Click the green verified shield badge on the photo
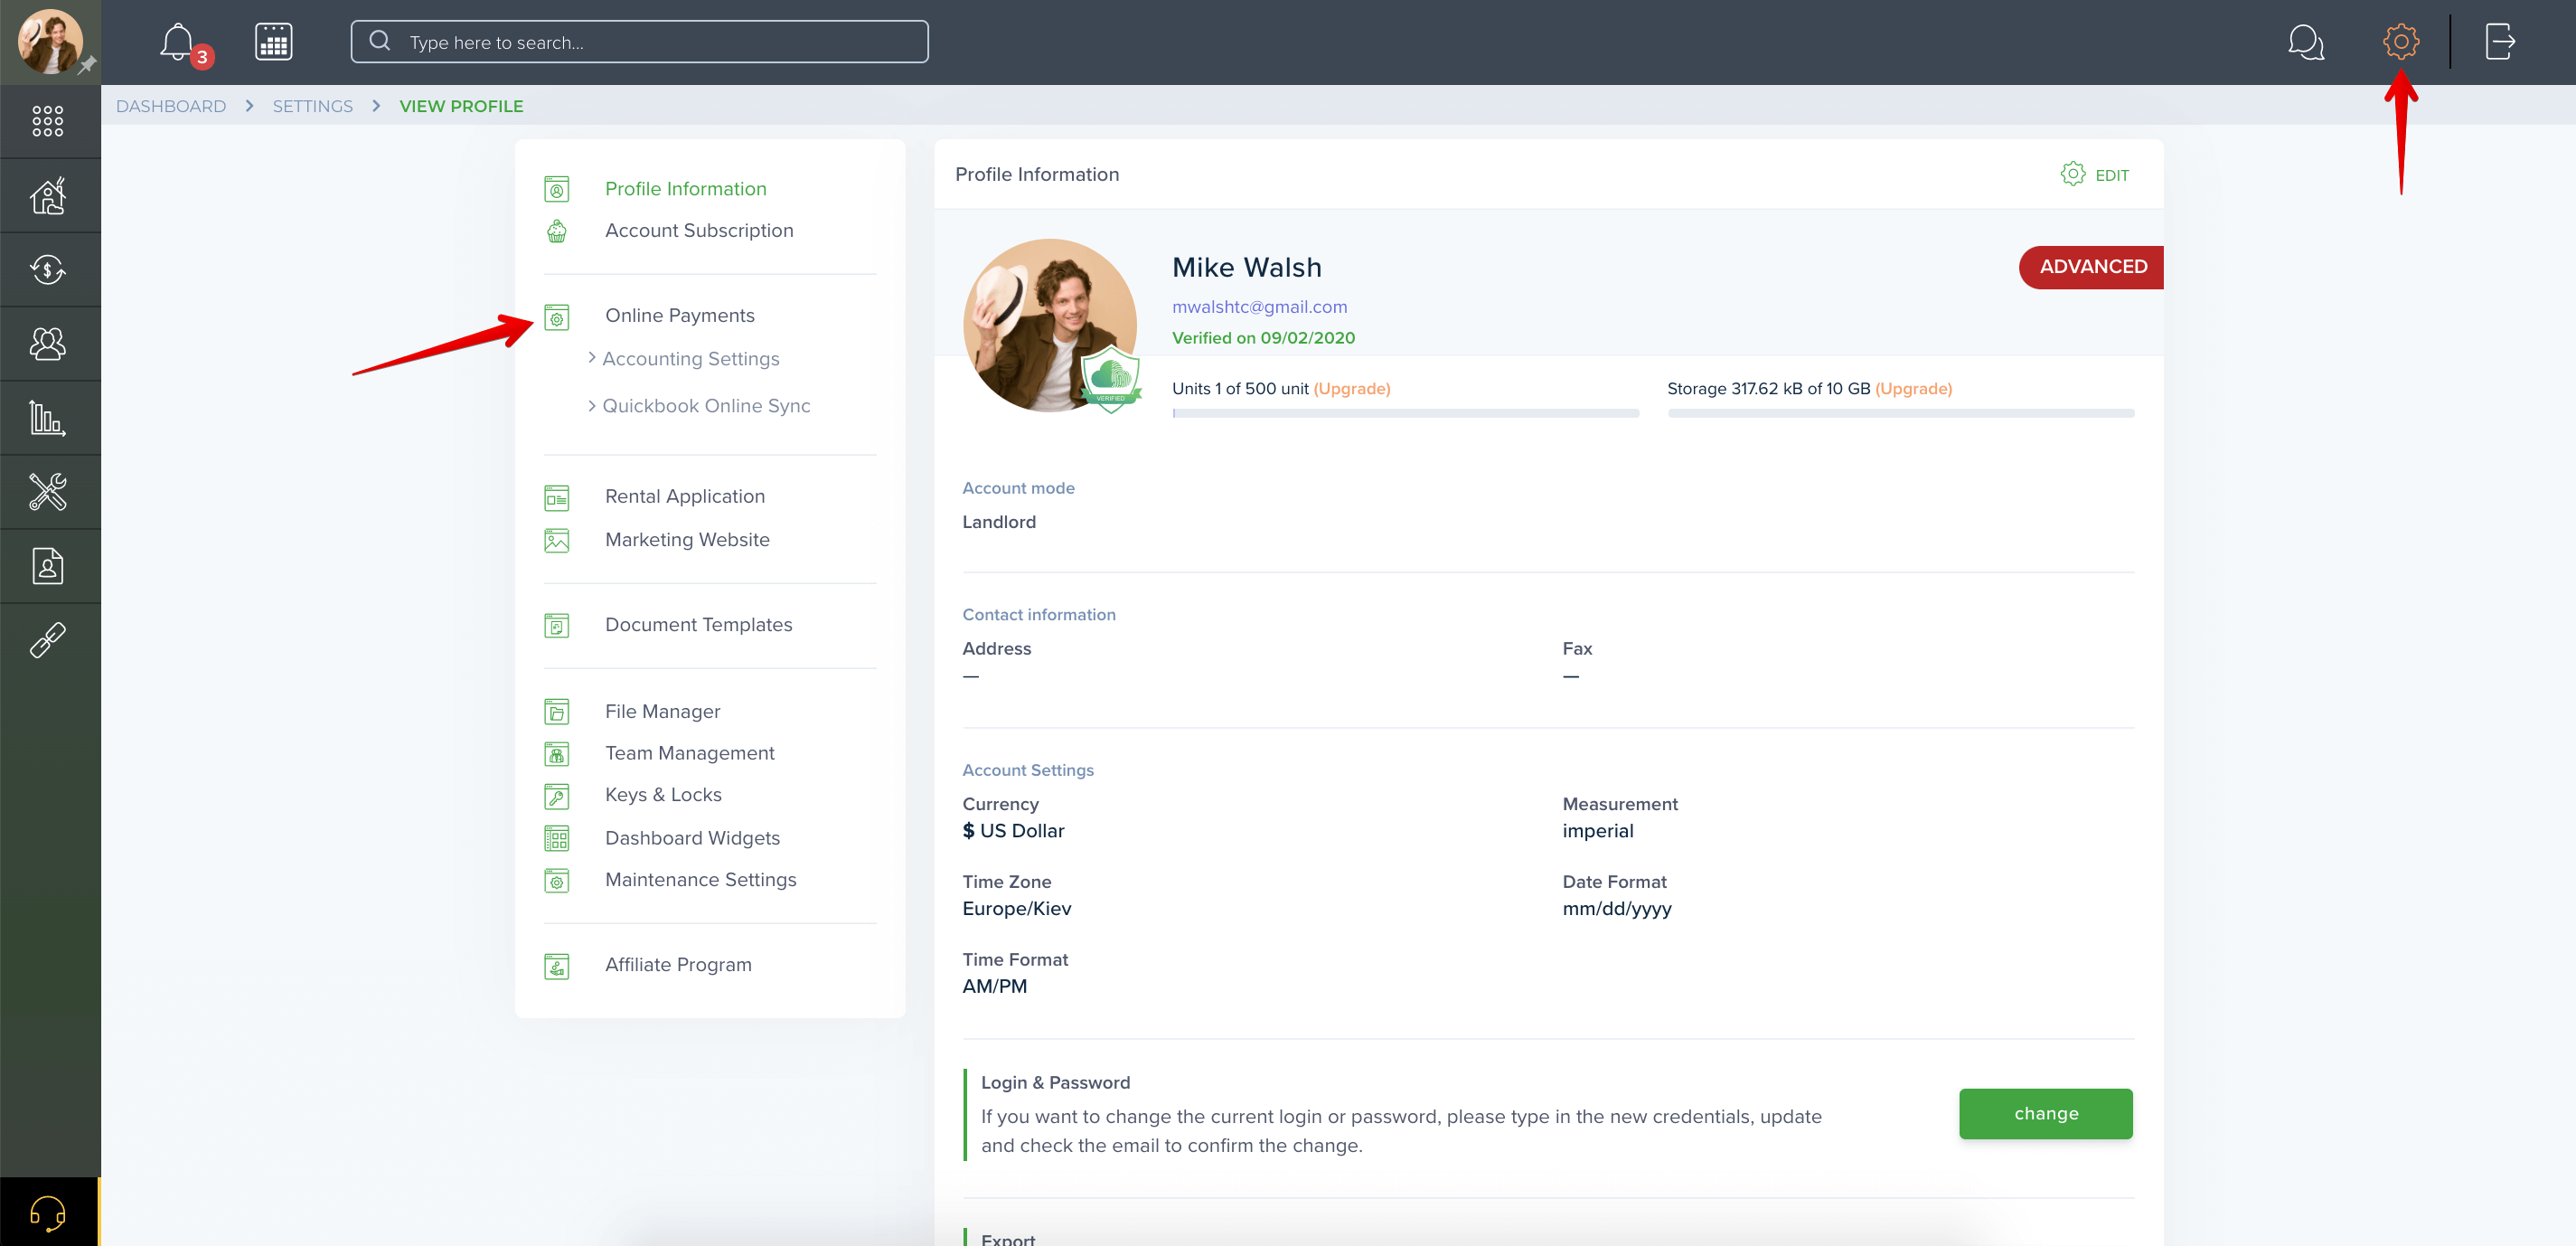 pyautogui.click(x=1111, y=378)
